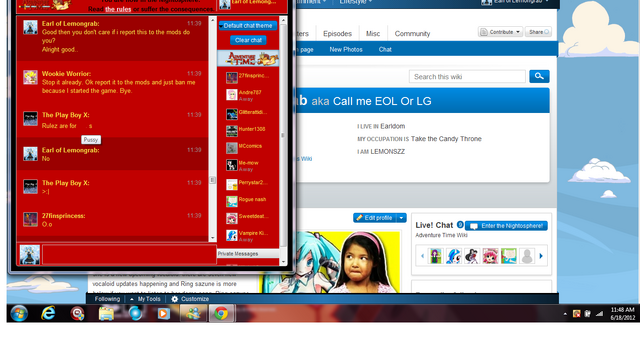Open the Community navigation tab
Image resolution: width=640 pixels, height=360 pixels.
pos(412,33)
